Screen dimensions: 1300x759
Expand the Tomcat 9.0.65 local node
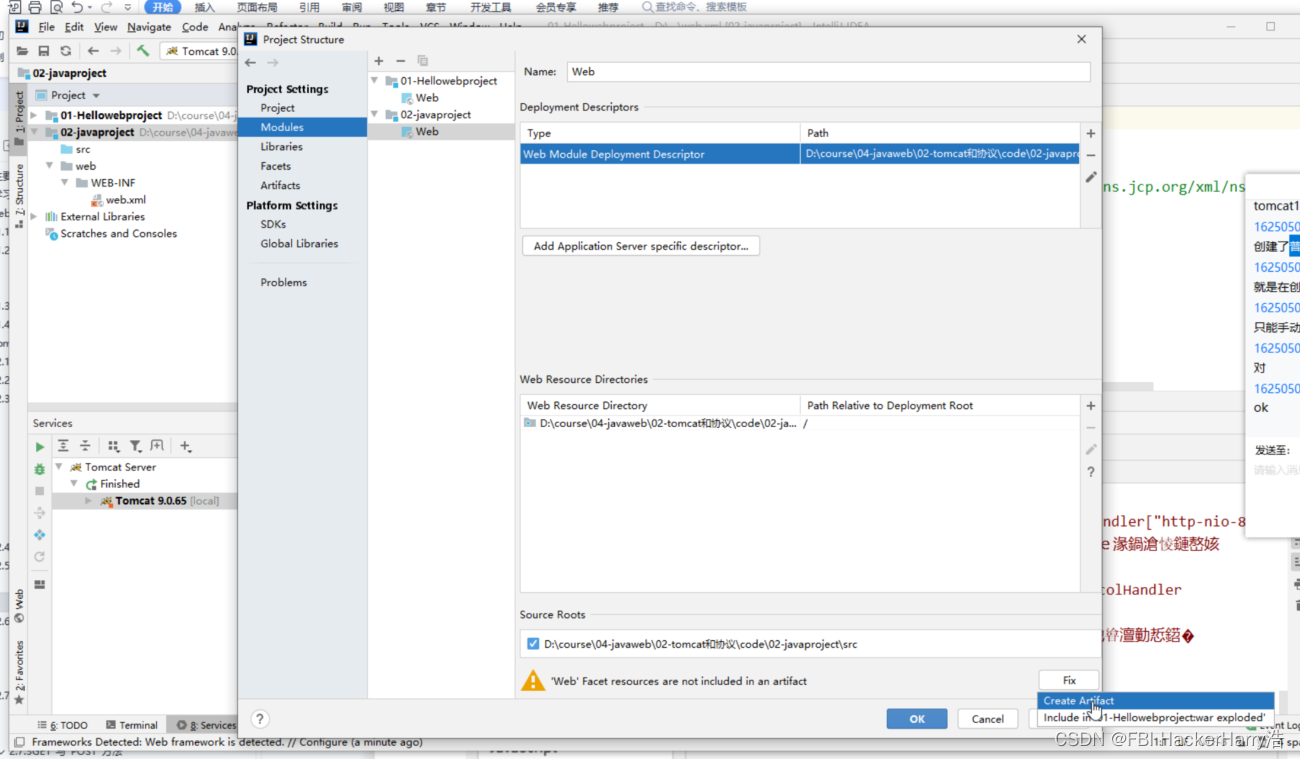click(x=88, y=501)
